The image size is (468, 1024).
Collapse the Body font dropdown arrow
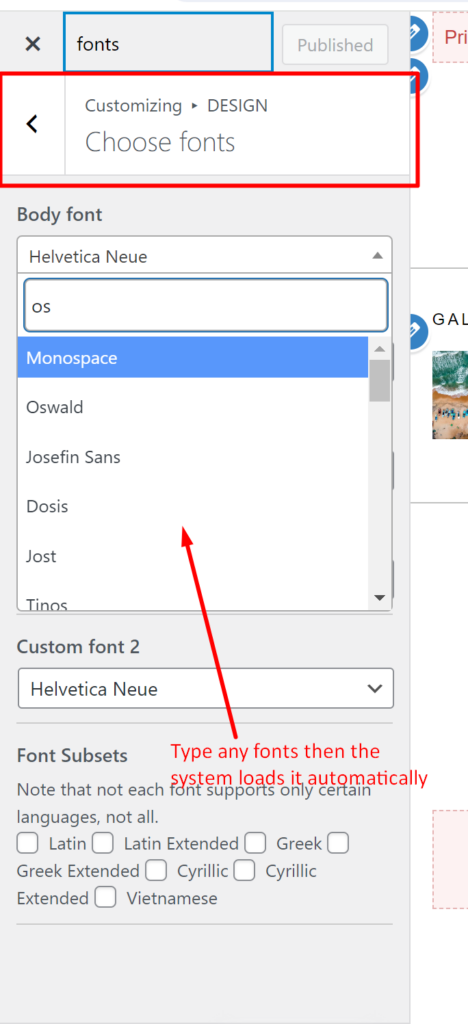coord(377,255)
